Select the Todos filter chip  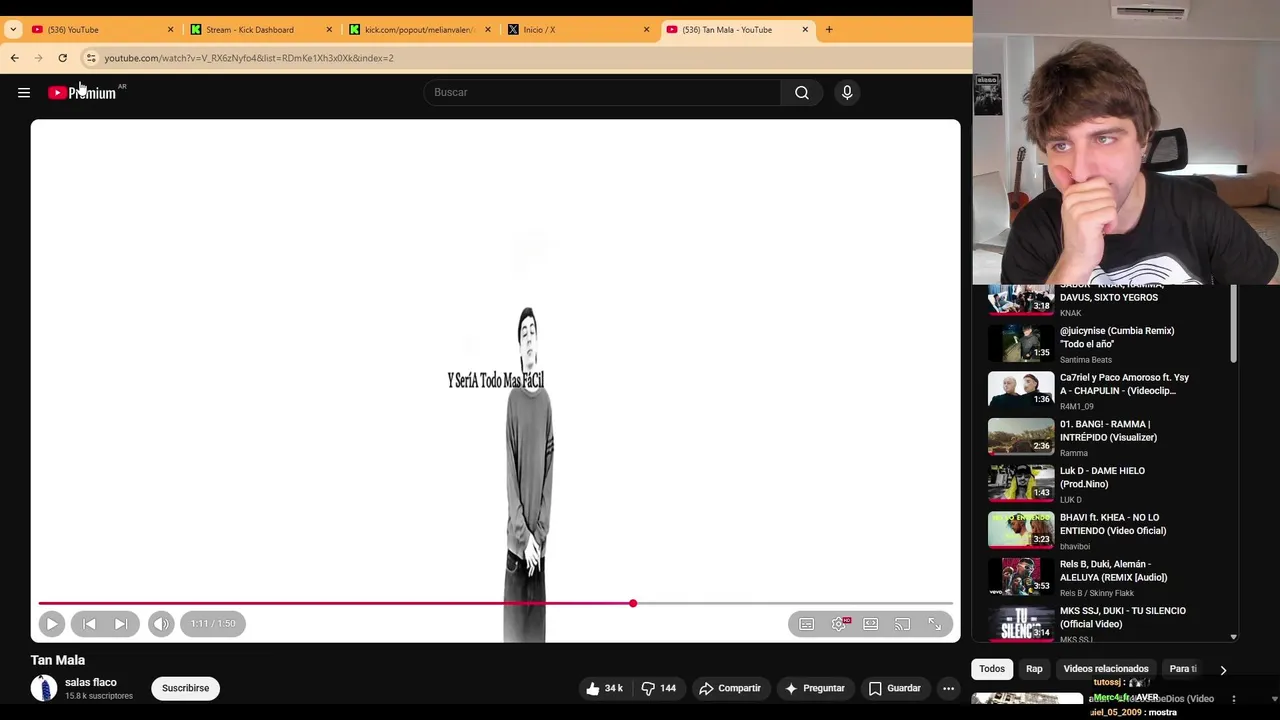click(x=992, y=669)
